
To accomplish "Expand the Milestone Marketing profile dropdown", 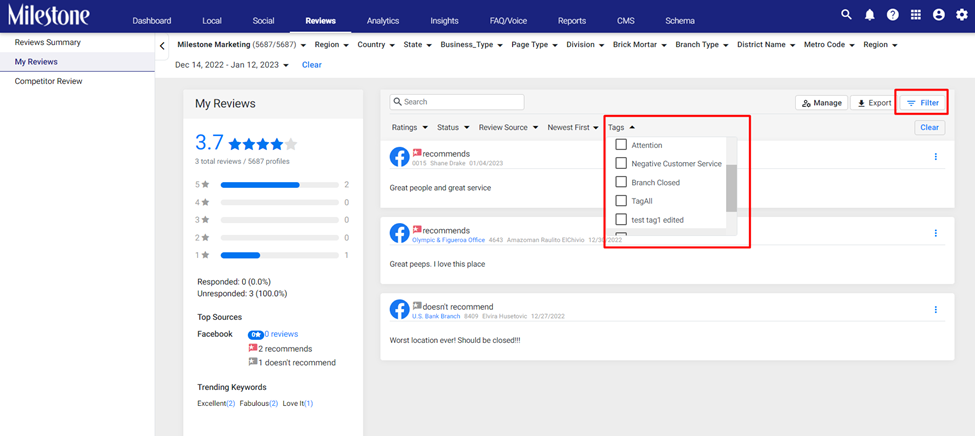I will point(243,45).
